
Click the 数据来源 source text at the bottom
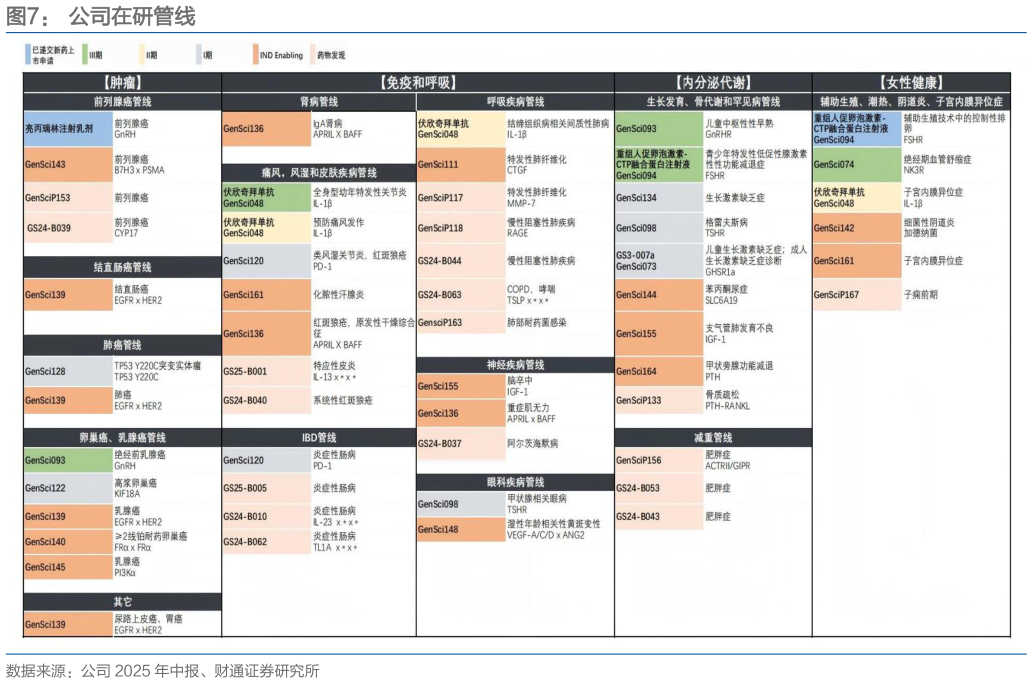[x=162, y=670]
